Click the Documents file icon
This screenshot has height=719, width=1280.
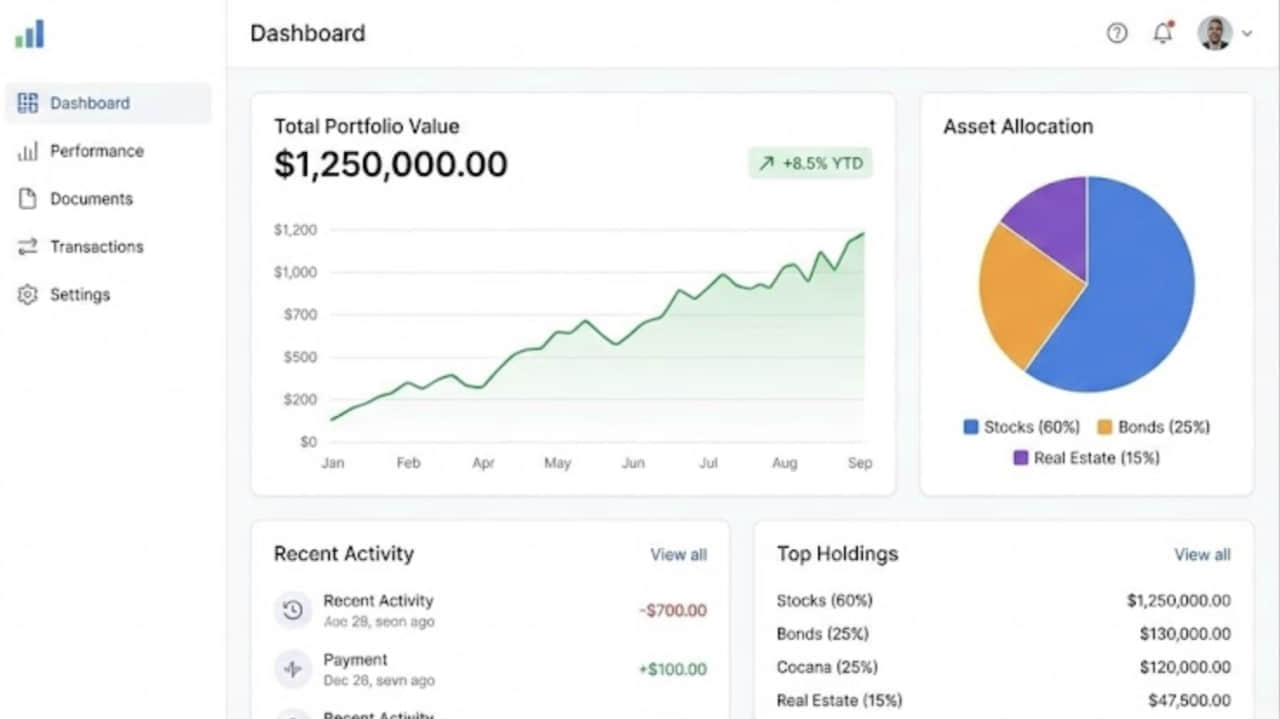point(28,199)
